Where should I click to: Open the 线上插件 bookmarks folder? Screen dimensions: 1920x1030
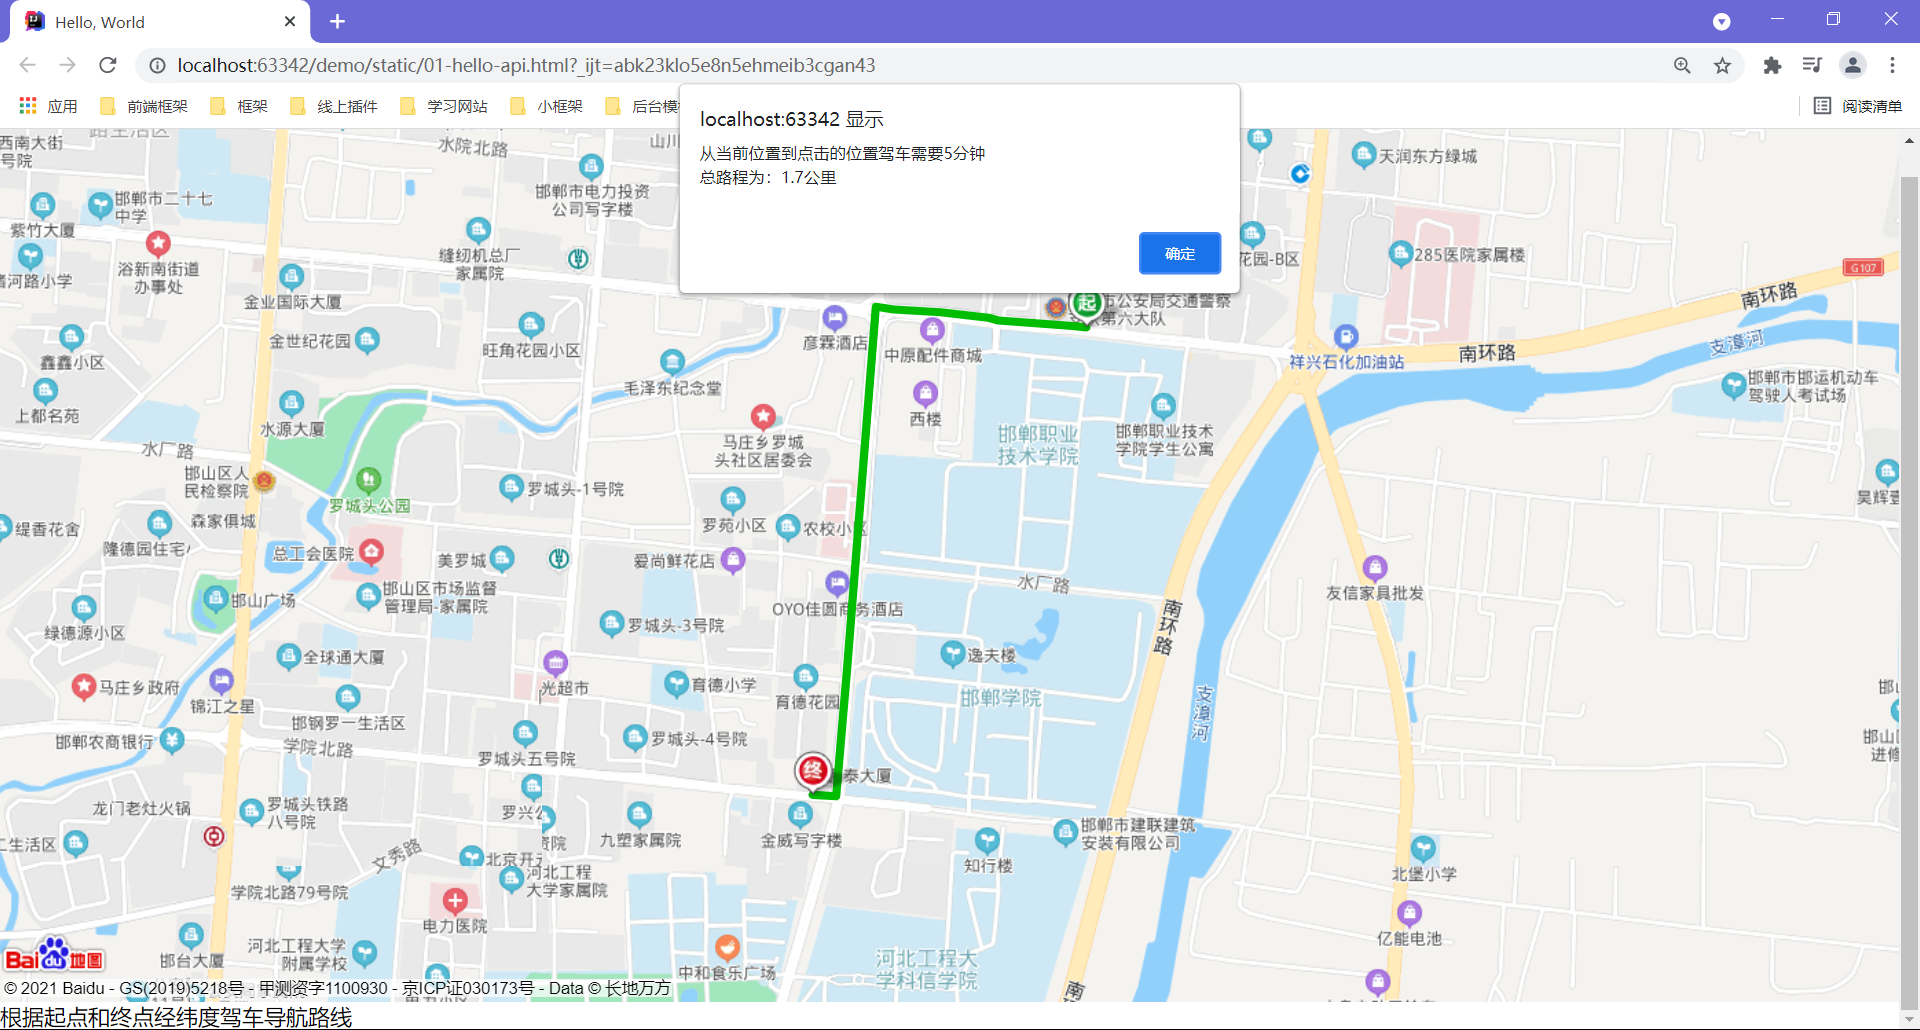(x=345, y=105)
